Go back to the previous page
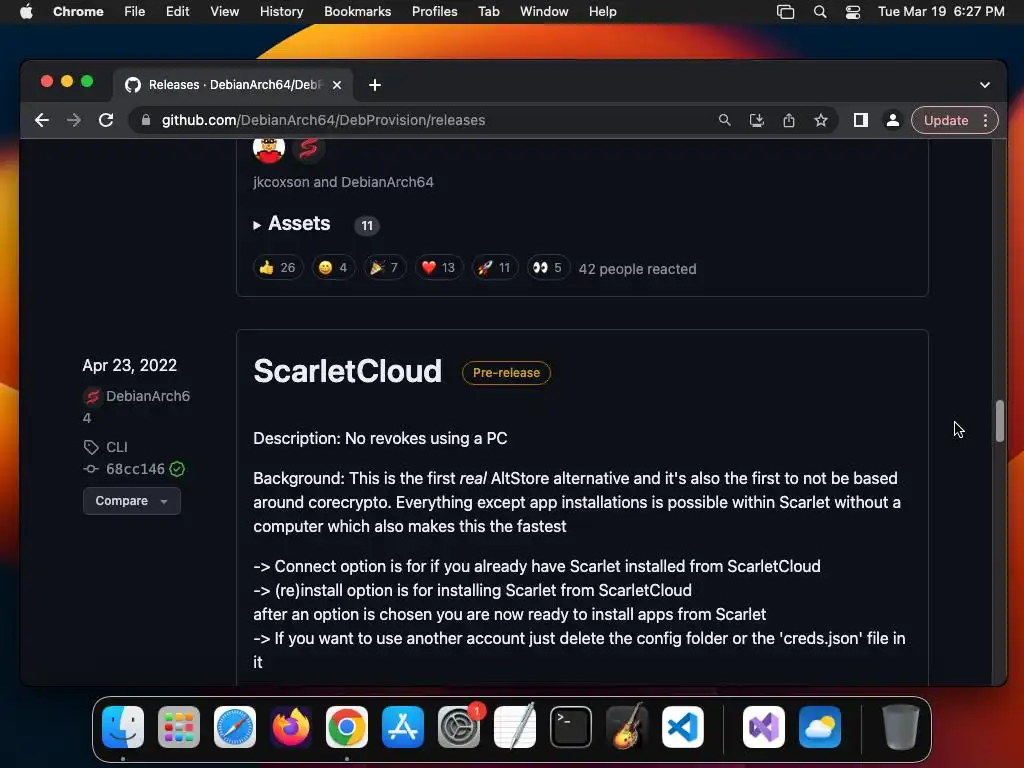The image size is (1024, 768). click(42, 120)
